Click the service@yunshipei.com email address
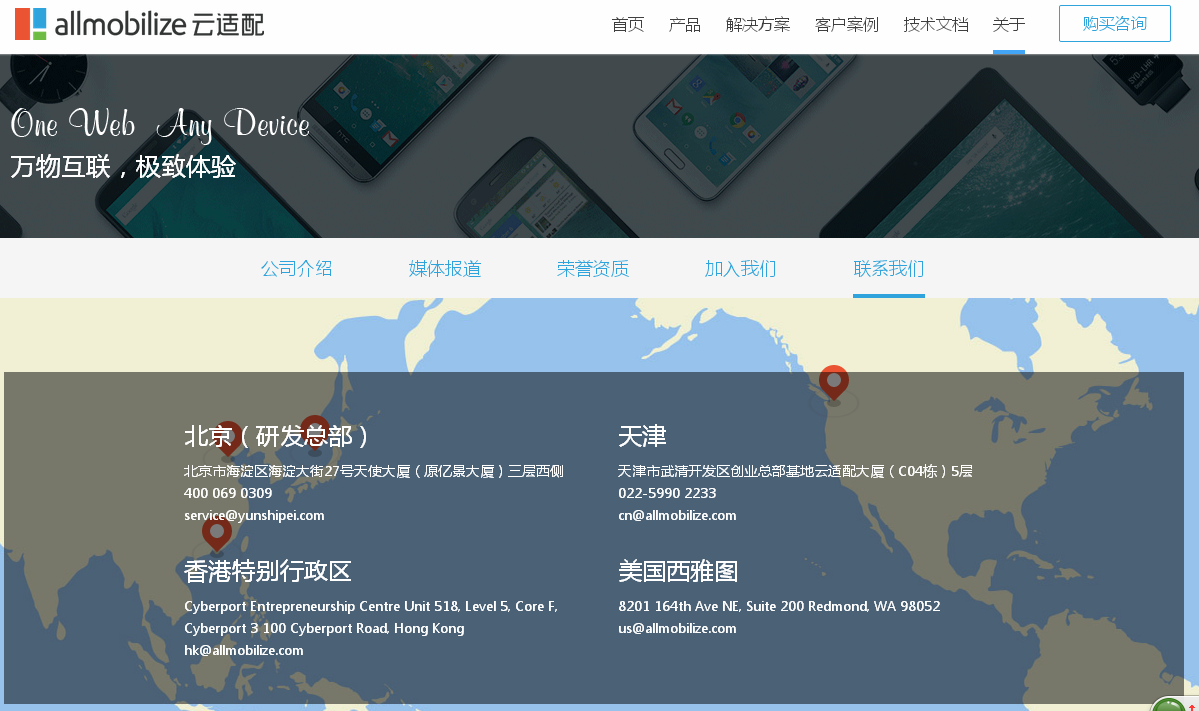1199x711 pixels. pos(254,516)
